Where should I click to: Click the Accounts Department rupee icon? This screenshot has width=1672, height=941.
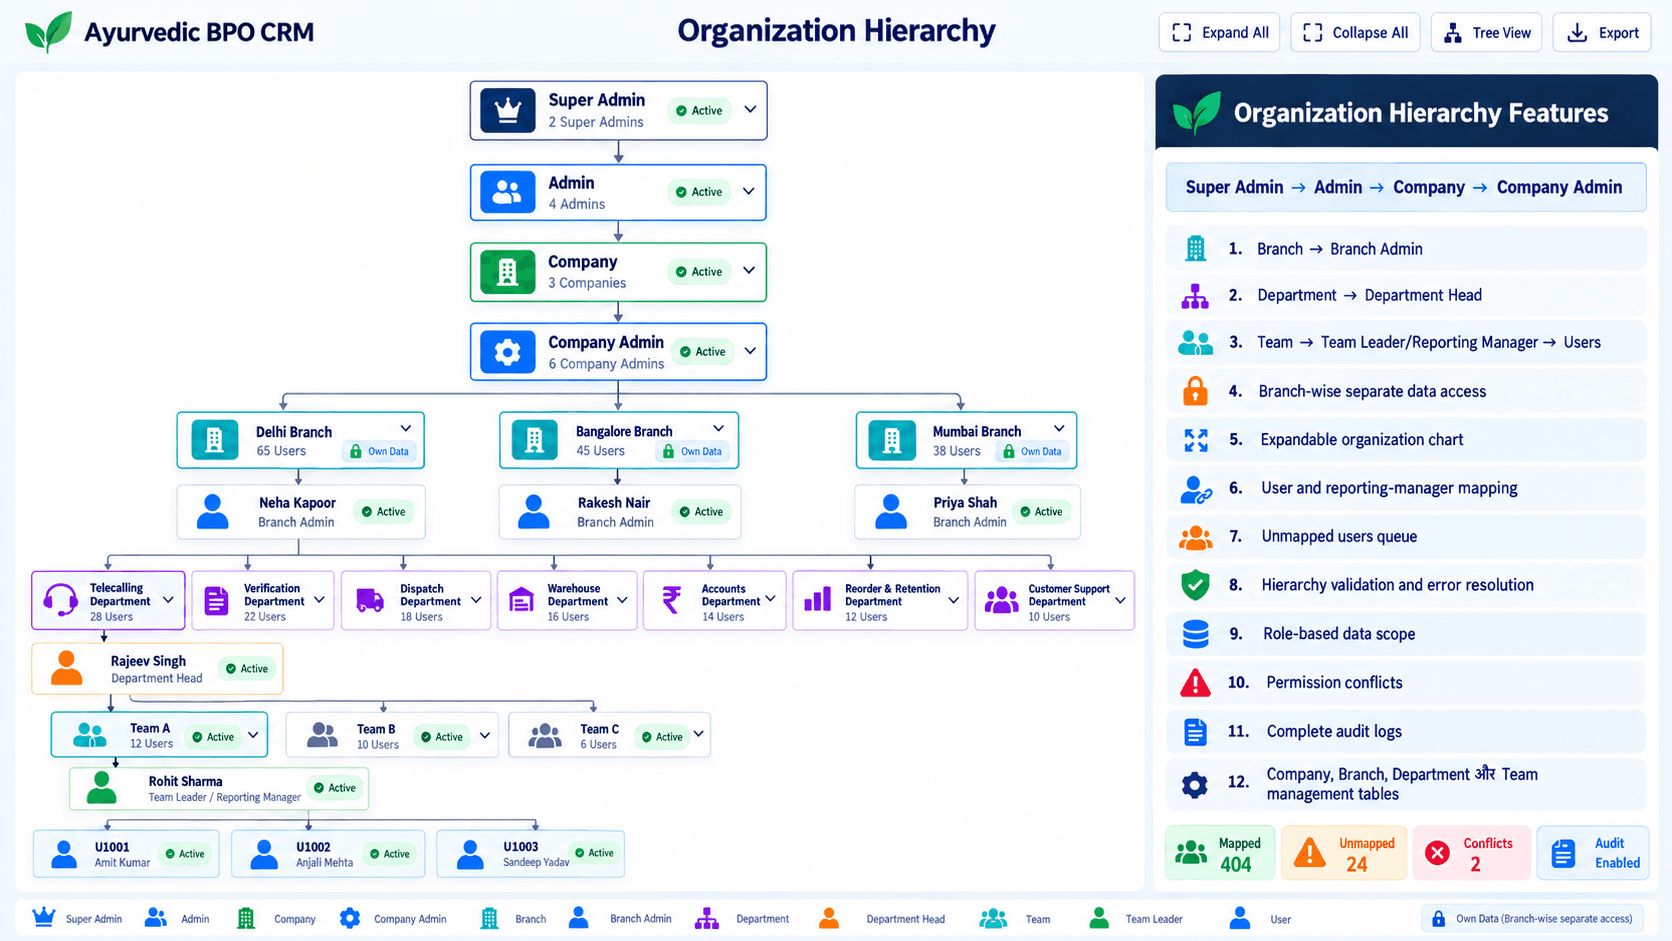coord(672,600)
